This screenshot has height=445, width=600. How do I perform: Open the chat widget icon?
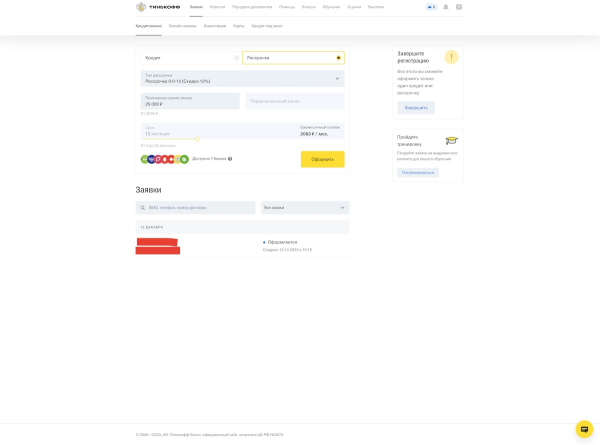(x=584, y=429)
